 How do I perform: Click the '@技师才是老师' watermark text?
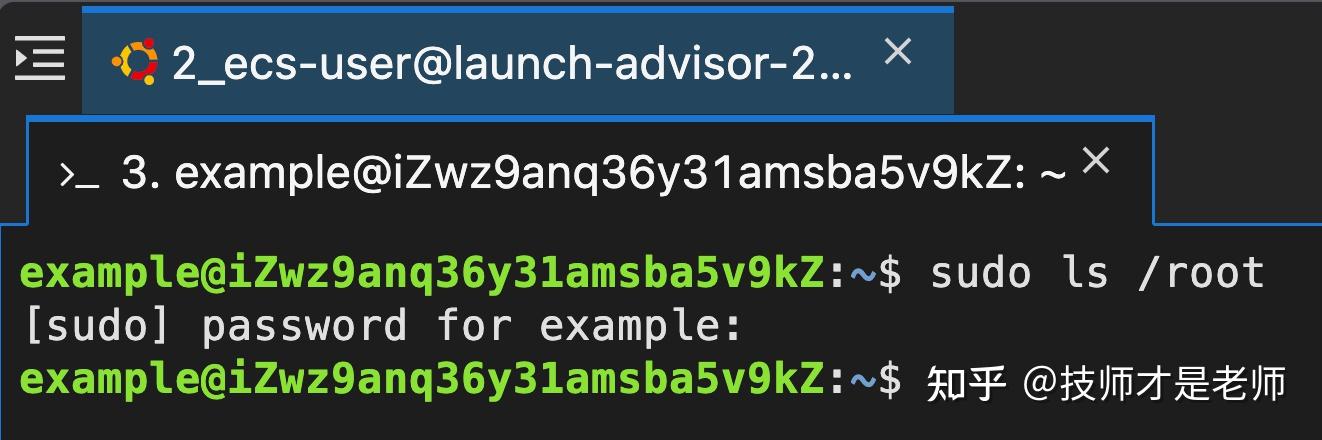tap(1154, 383)
